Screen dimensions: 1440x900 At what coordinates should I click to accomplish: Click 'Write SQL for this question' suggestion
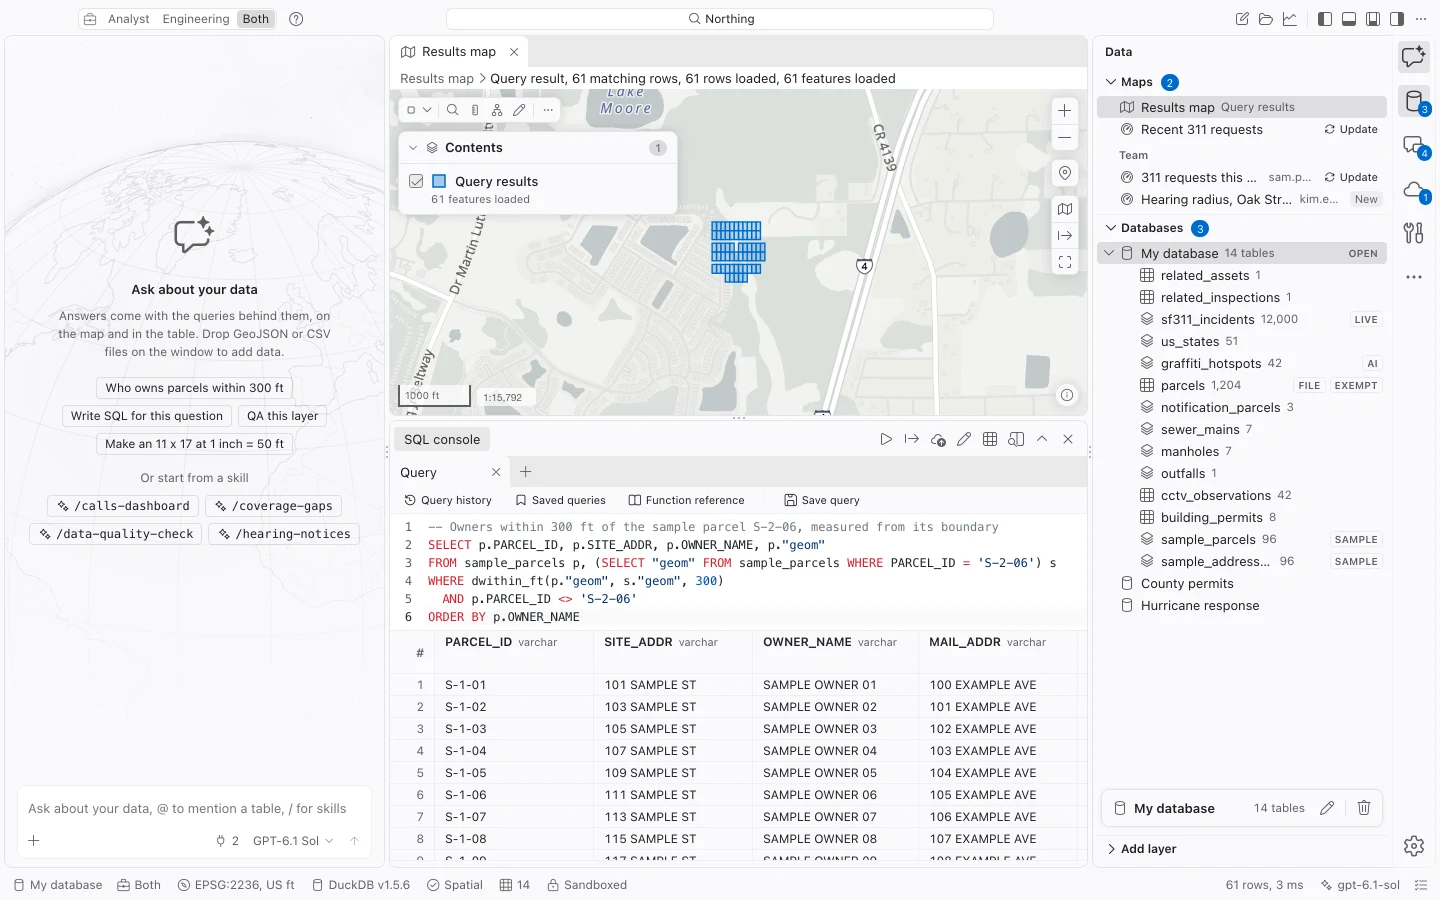[147, 416]
